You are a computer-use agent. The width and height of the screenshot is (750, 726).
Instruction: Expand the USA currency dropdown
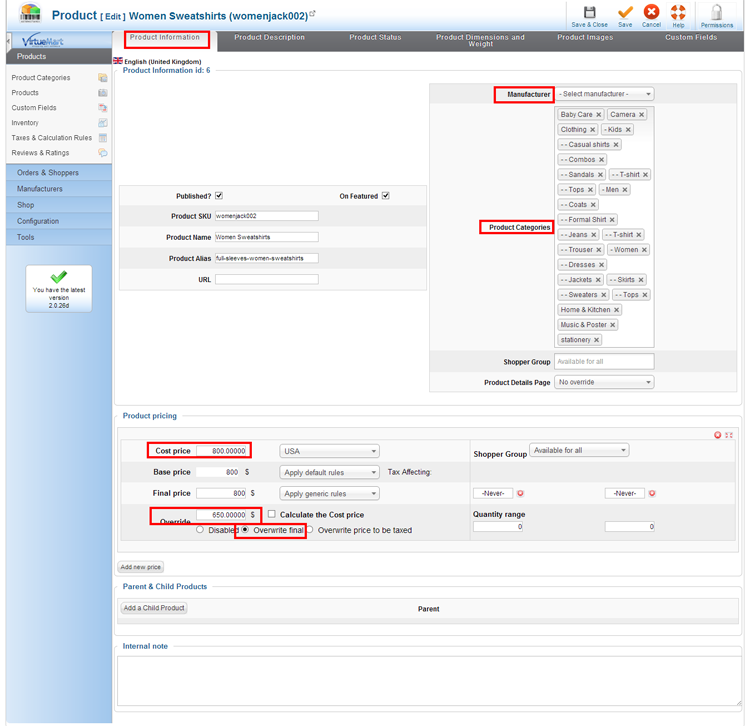tap(329, 451)
